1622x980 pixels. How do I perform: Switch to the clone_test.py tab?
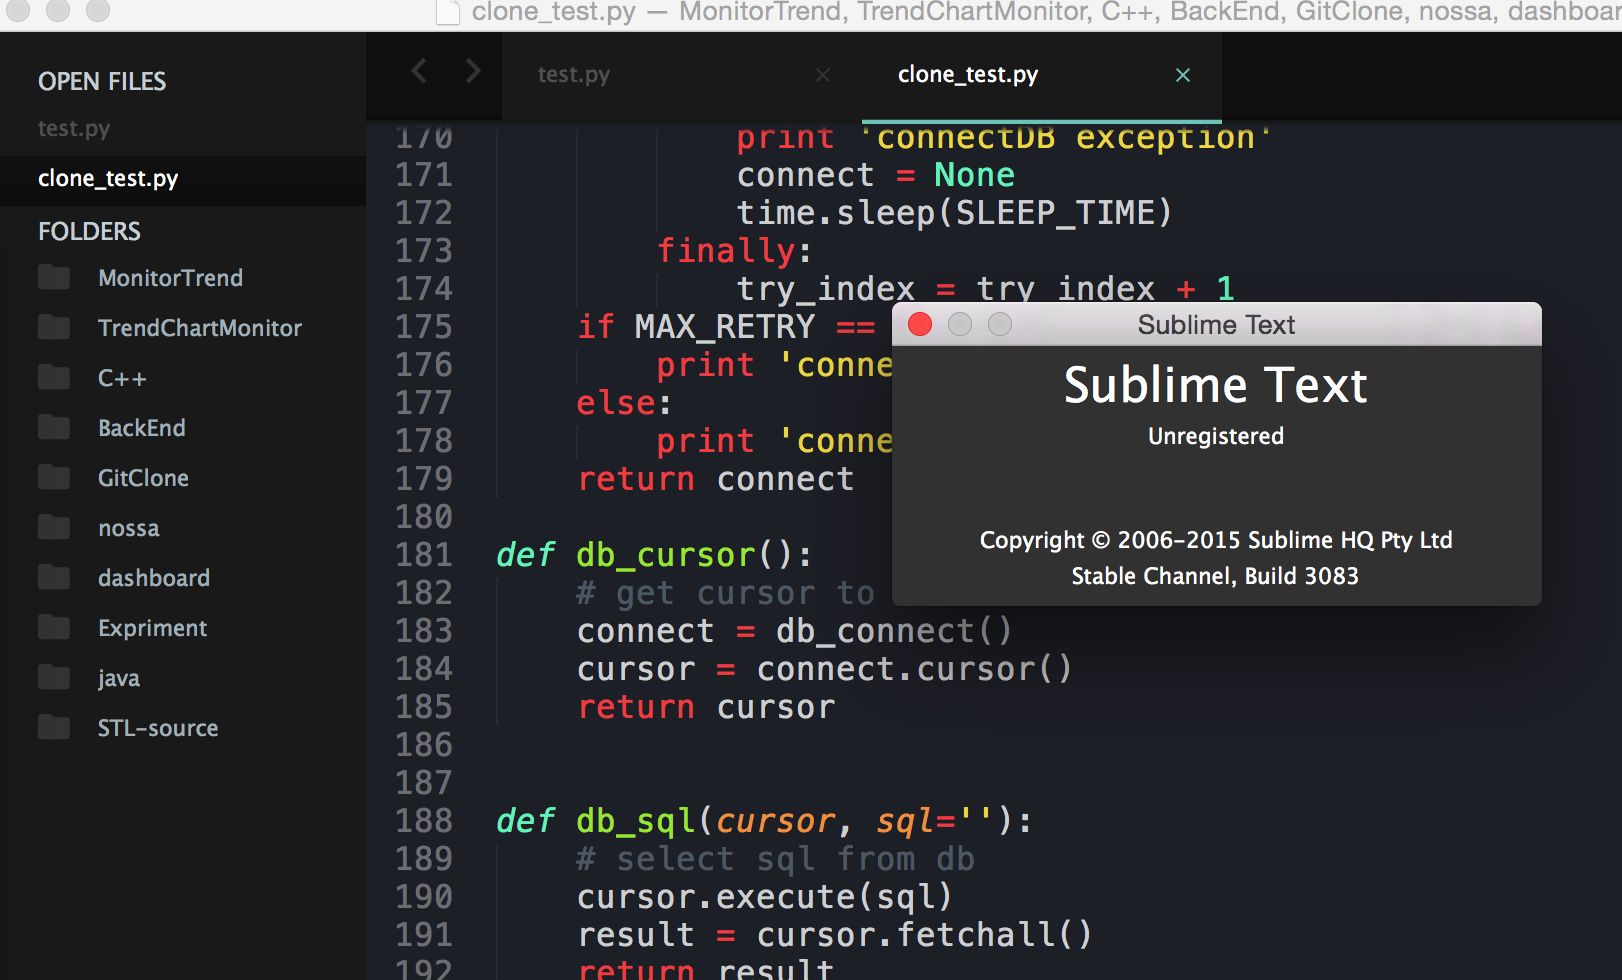(967, 74)
